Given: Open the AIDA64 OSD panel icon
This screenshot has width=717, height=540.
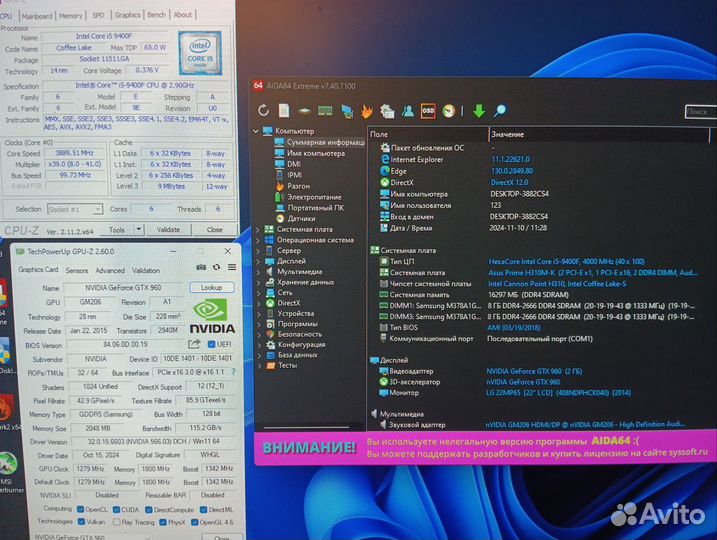Looking at the screenshot, I should click(428, 111).
